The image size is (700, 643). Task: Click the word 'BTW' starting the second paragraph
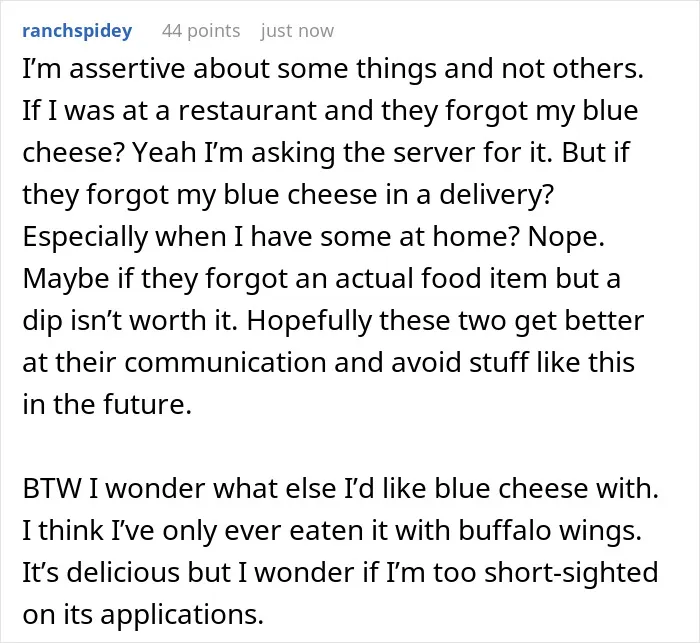point(52,488)
